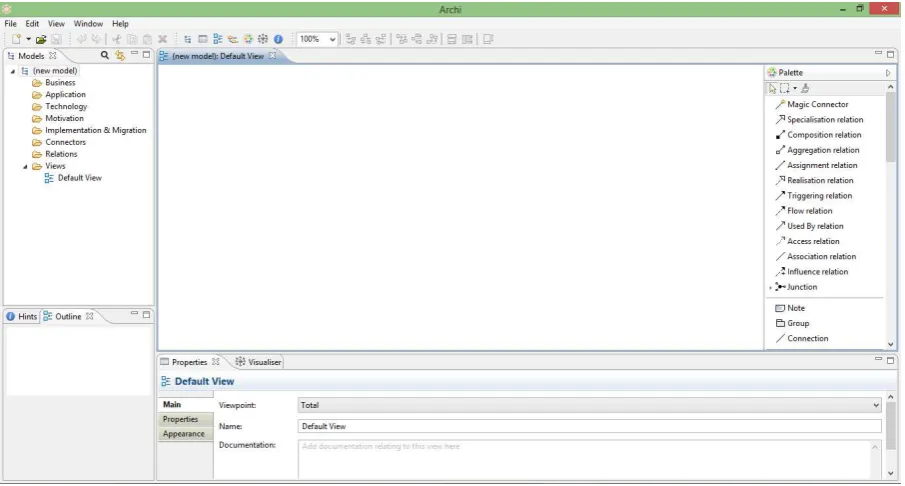Select the Marquee selection tool in Palette

(x=784, y=88)
